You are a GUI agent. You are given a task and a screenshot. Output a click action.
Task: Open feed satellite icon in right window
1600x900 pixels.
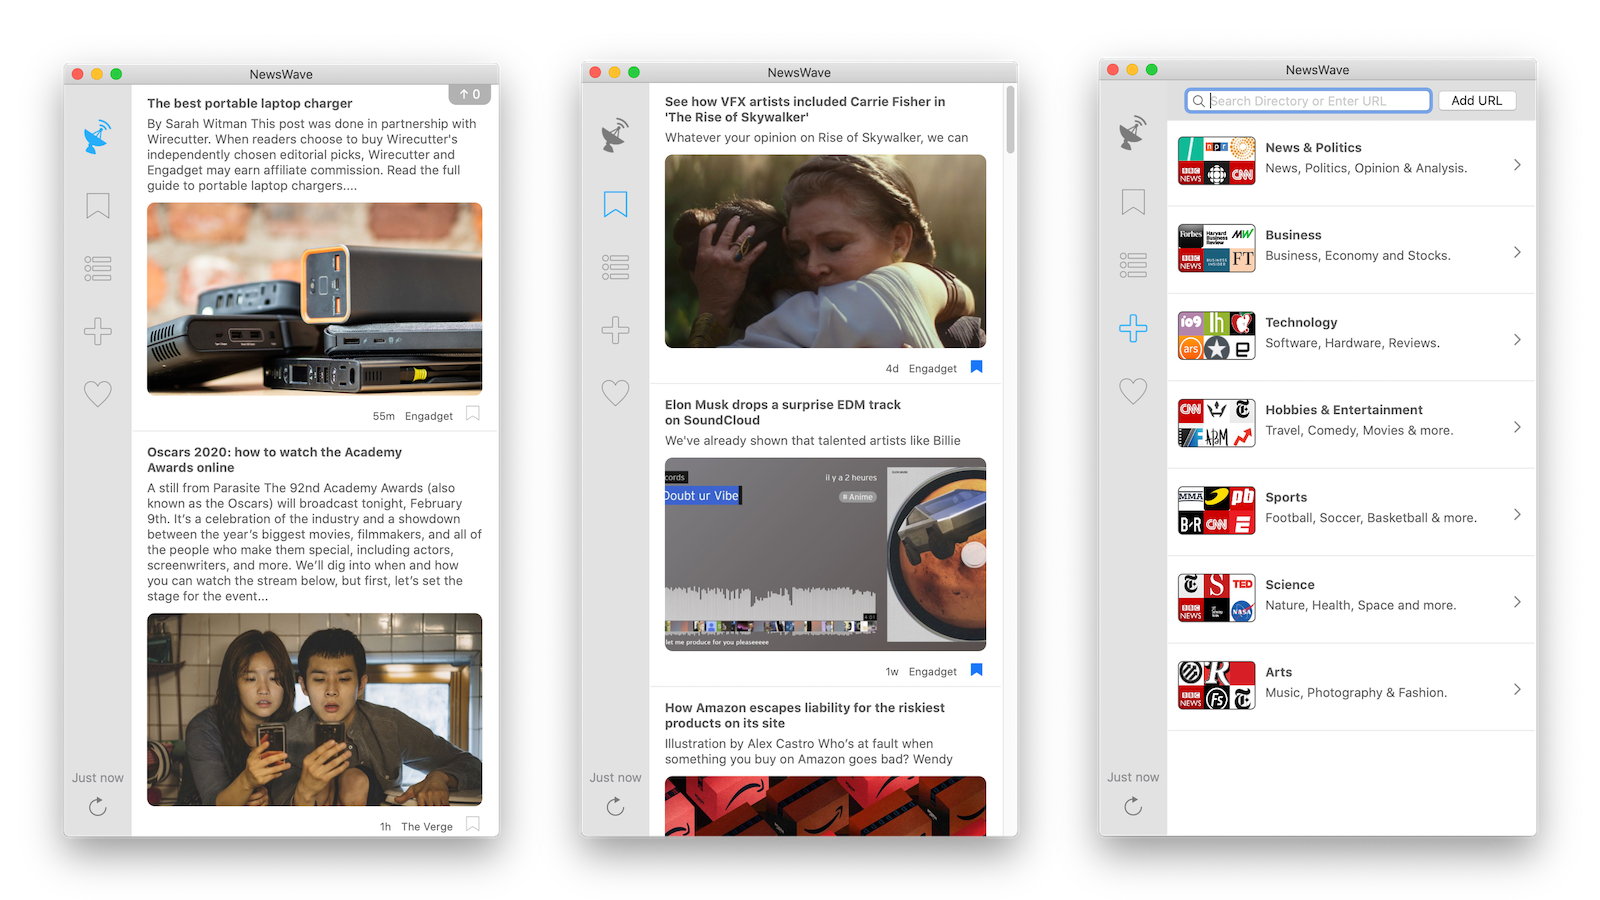(1133, 132)
